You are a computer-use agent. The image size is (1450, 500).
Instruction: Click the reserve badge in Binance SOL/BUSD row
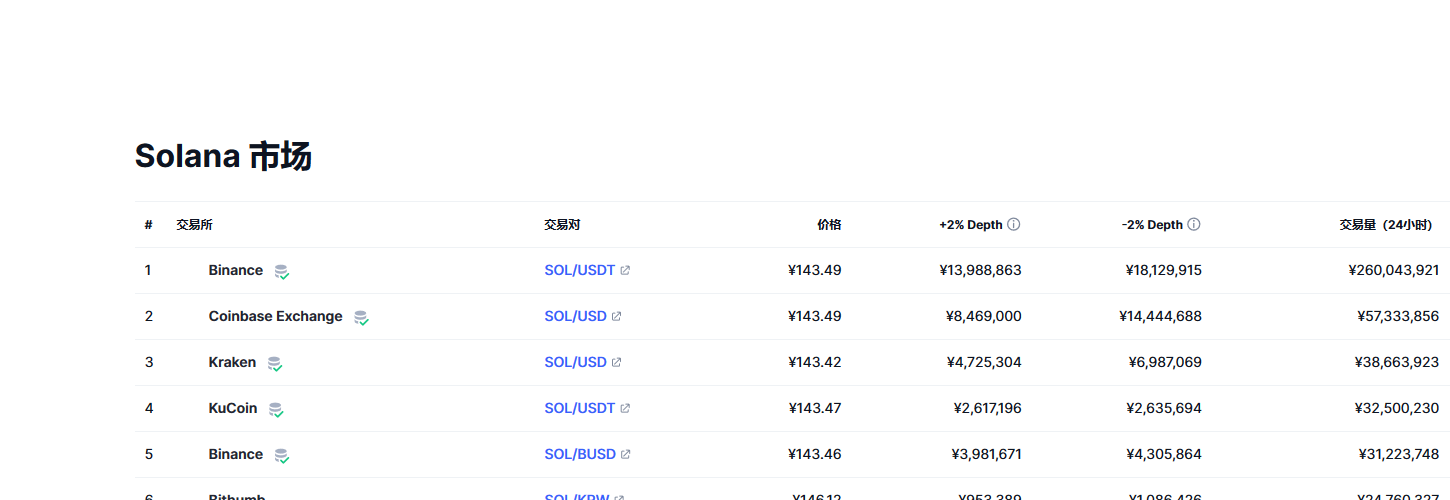pyautogui.click(x=282, y=455)
